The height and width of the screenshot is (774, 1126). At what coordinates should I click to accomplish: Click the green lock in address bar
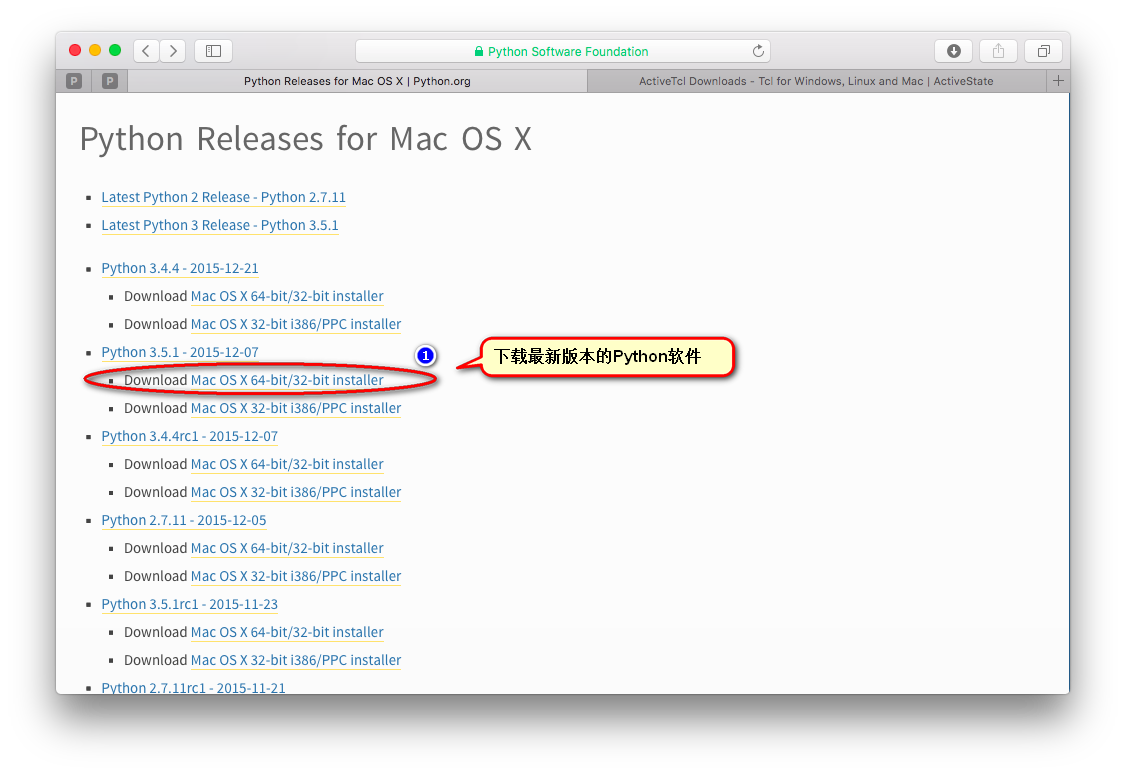[478, 52]
